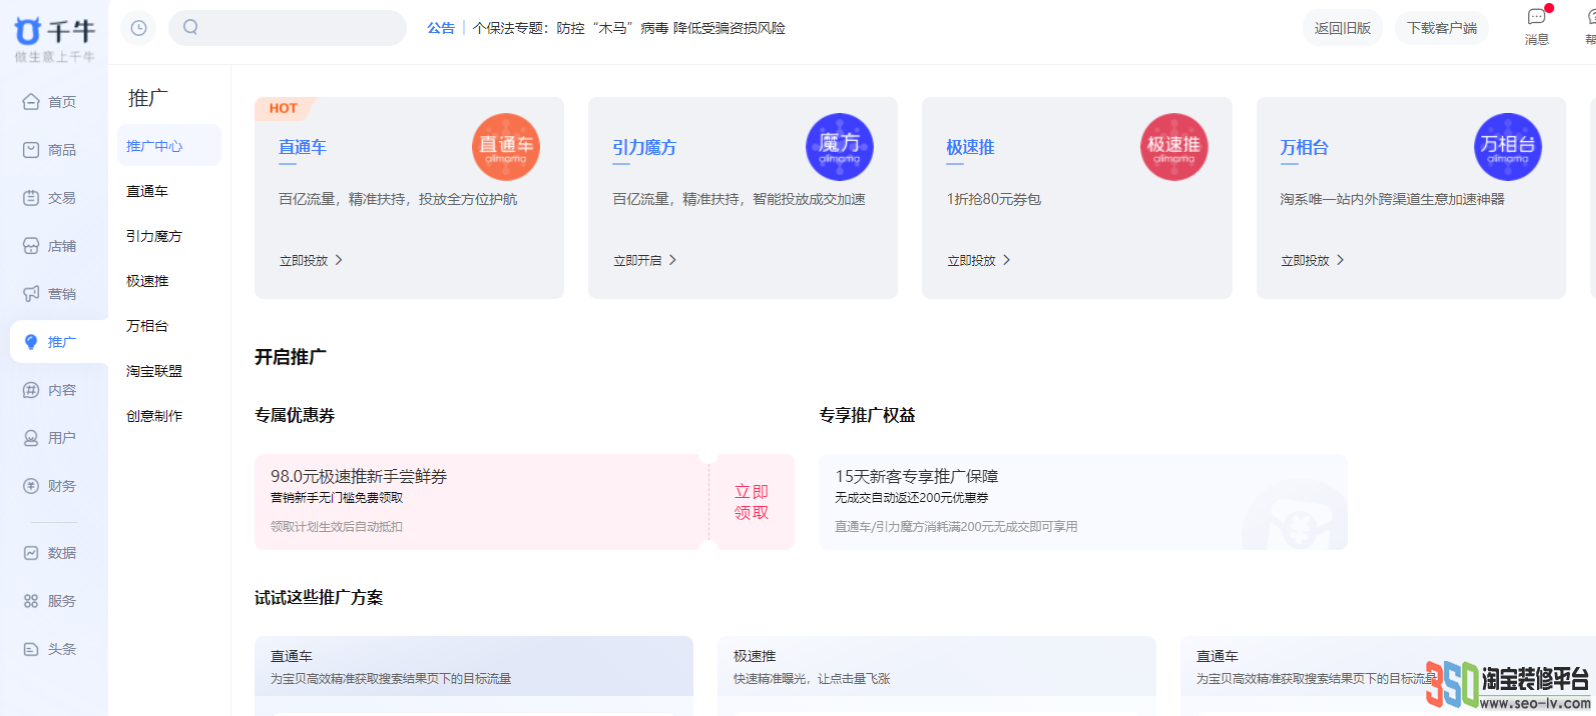The width and height of the screenshot is (1596, 716).
Task: Click the 千牛 logo icon
Action: tap(27, 31)
